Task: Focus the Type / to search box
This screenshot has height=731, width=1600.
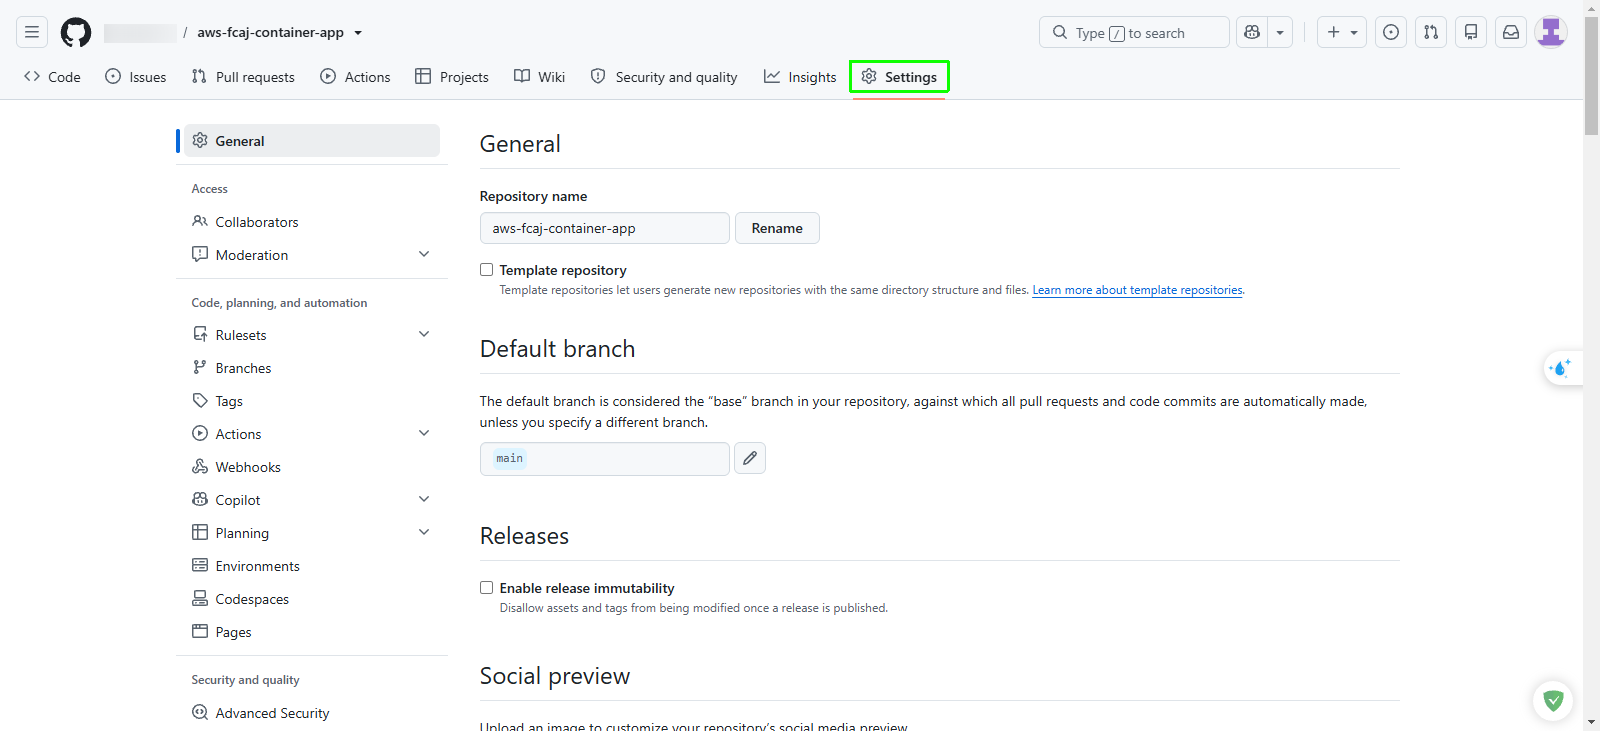Action: 1134,32
